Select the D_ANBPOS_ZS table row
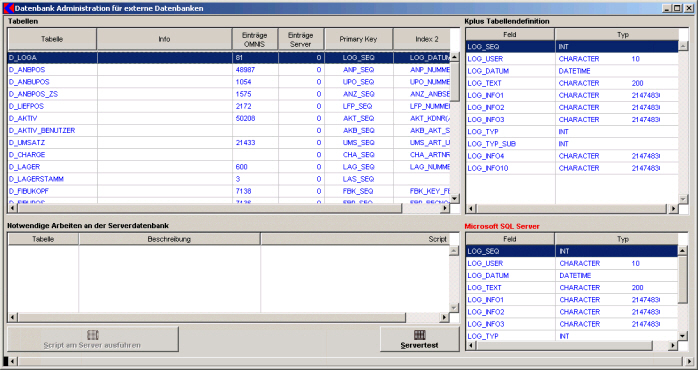Image resolution: width=698 pixels, height=370 pixels. 229,94
